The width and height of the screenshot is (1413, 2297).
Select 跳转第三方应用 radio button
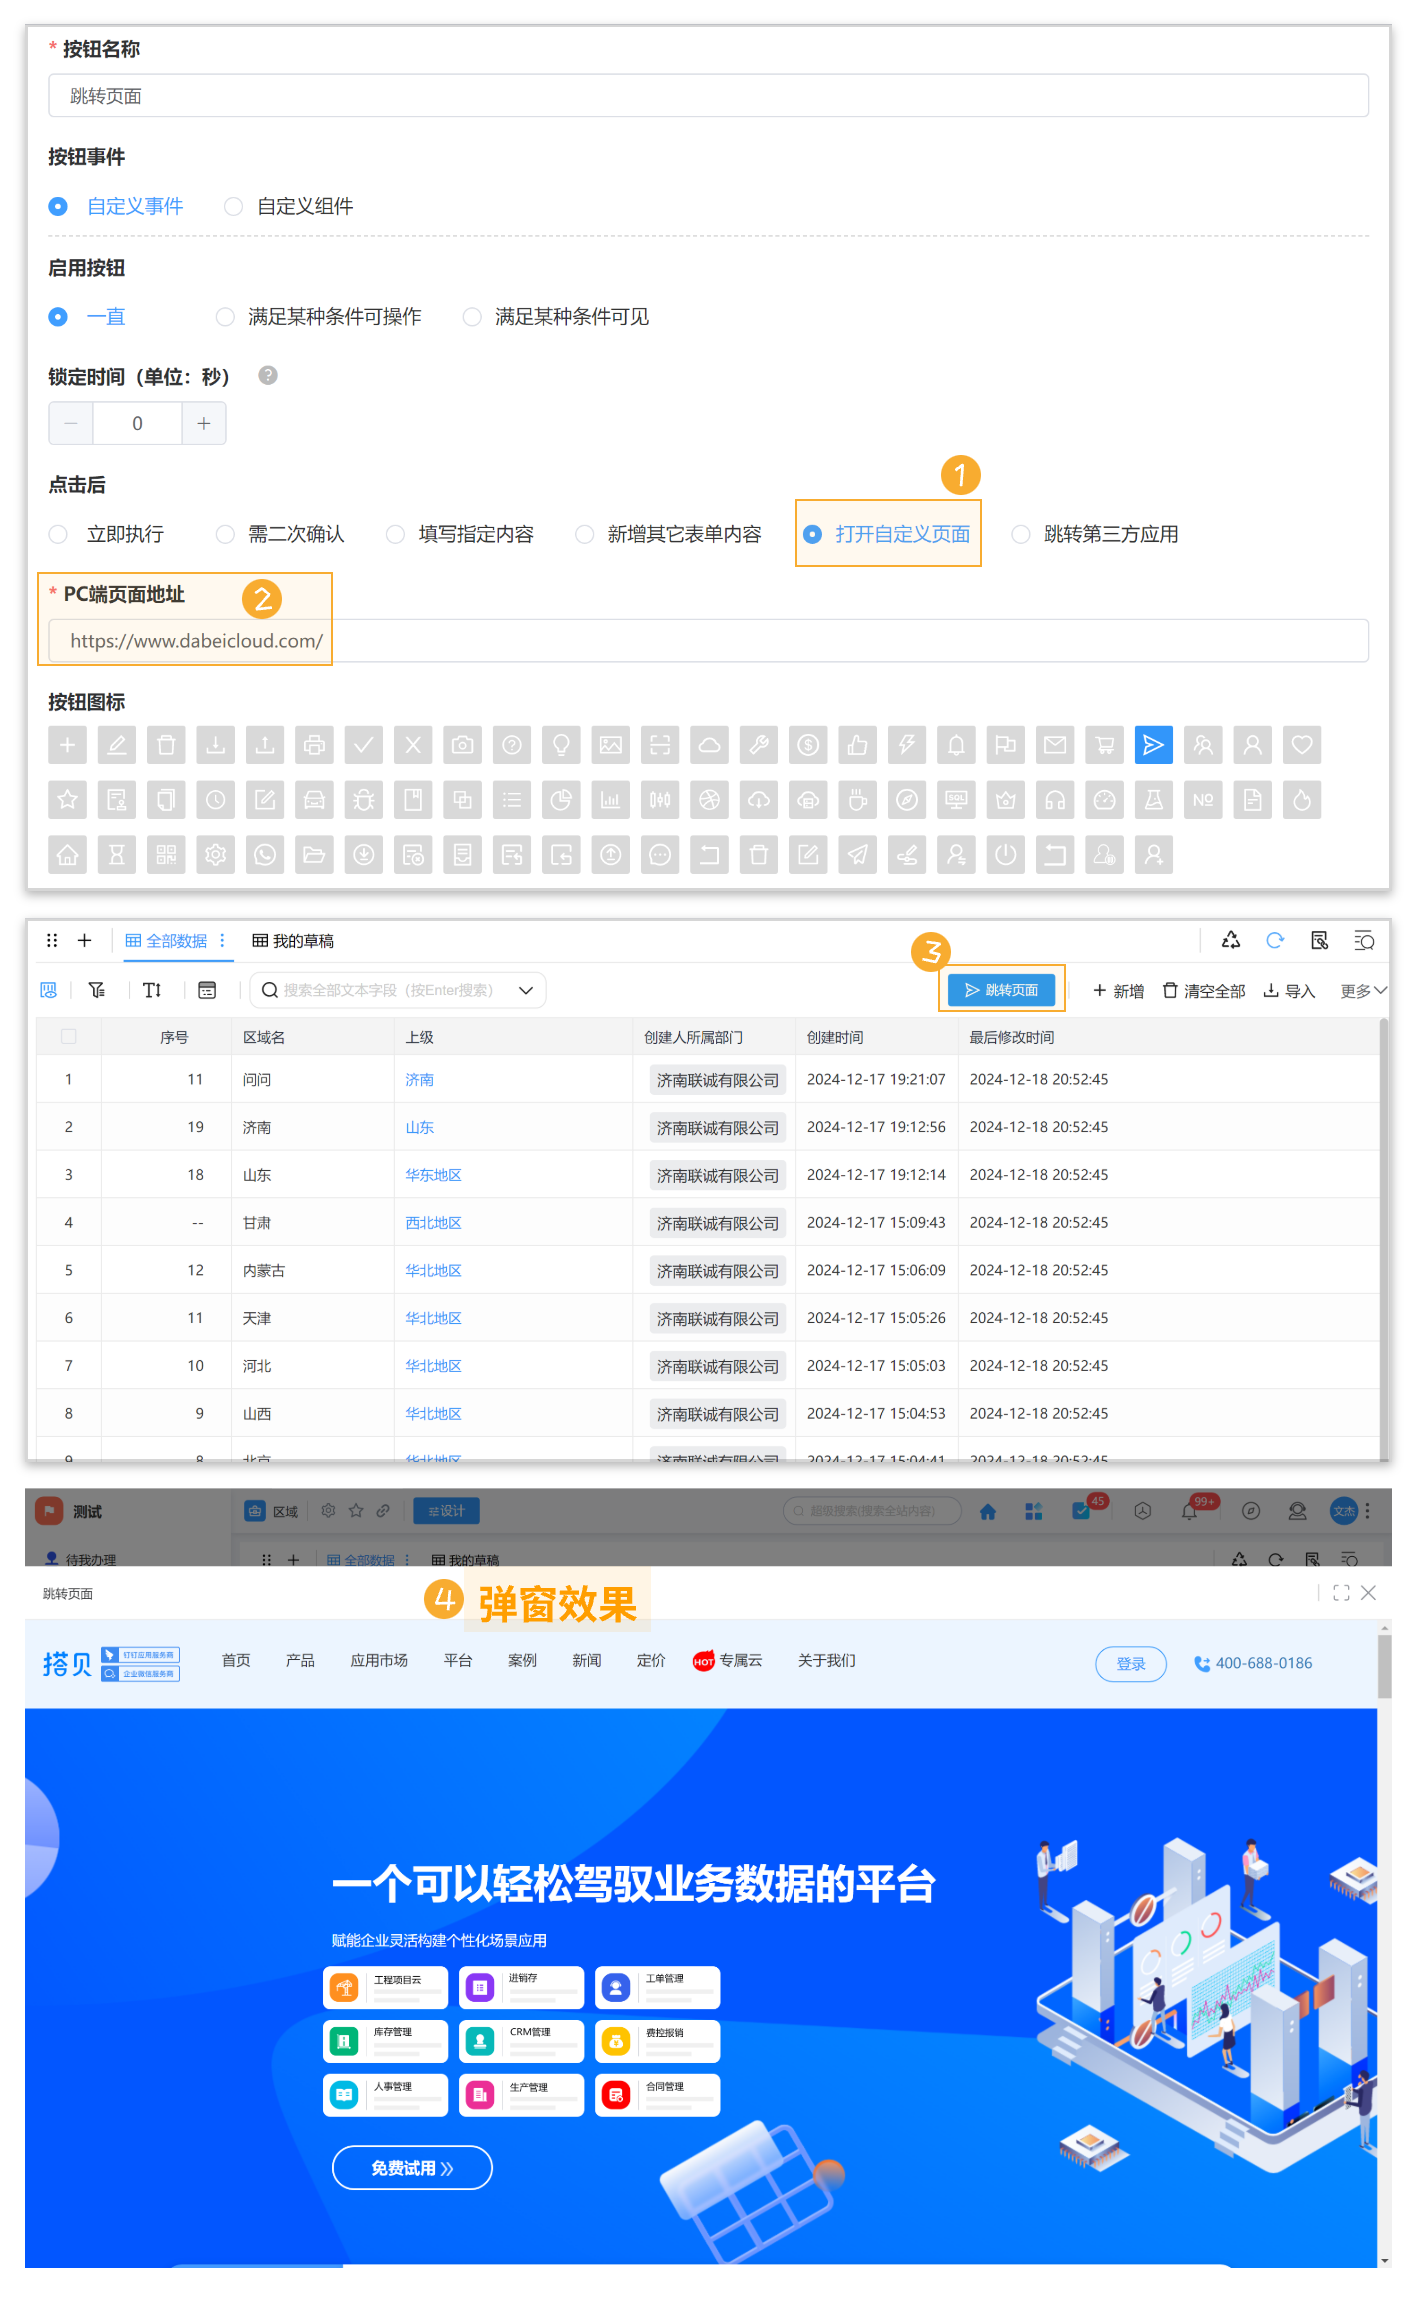click(x=1021, y=534)
